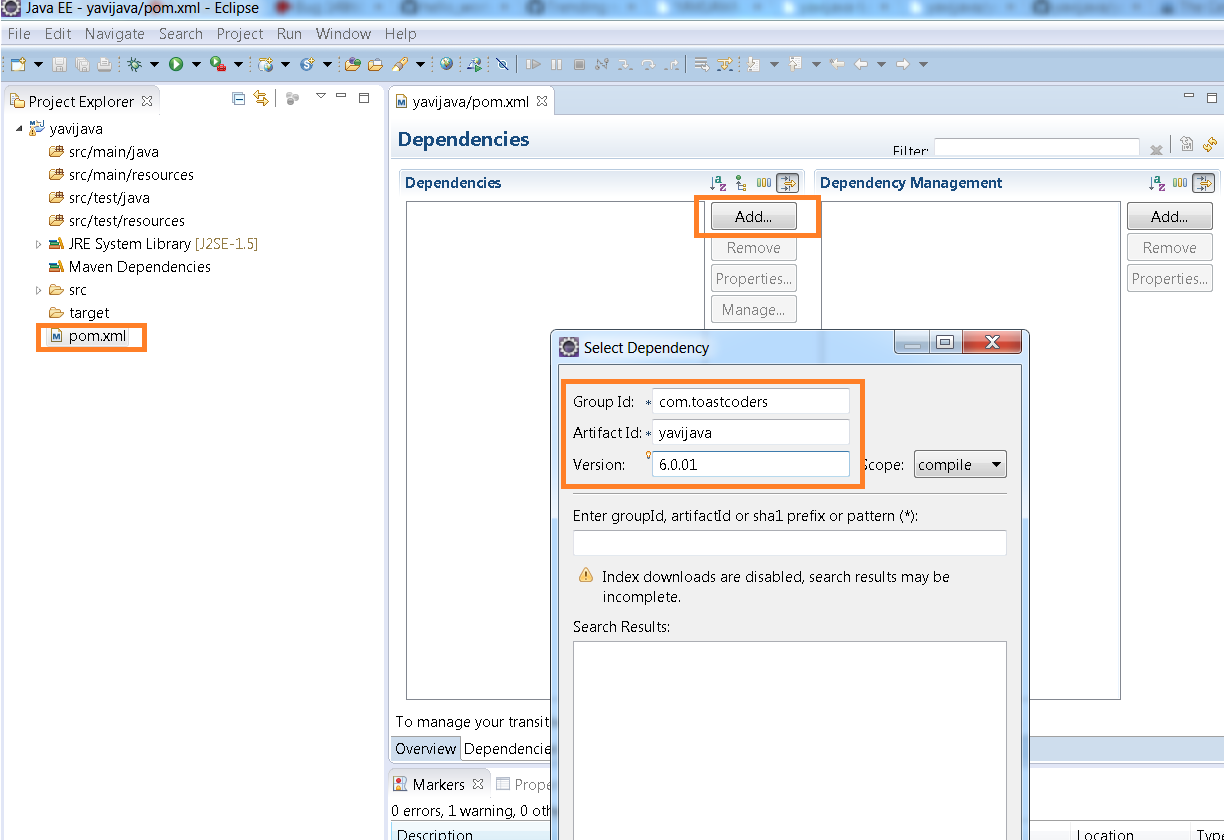Launch Debug with the bug icon
The width and height of the screenshot is (1224, 840).
134,64
